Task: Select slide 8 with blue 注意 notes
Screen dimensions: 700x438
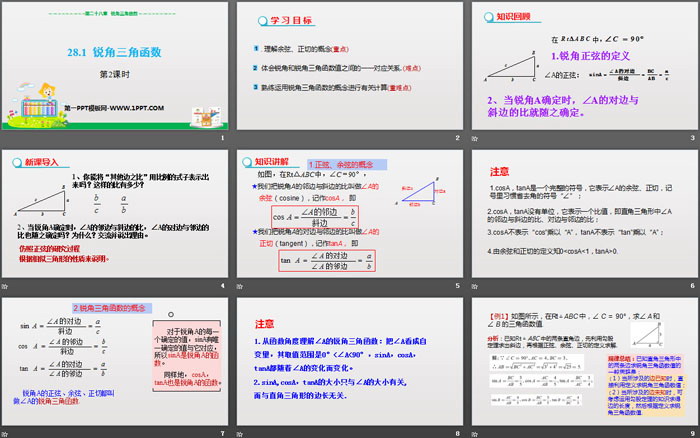Action: (x=350, y=362)
